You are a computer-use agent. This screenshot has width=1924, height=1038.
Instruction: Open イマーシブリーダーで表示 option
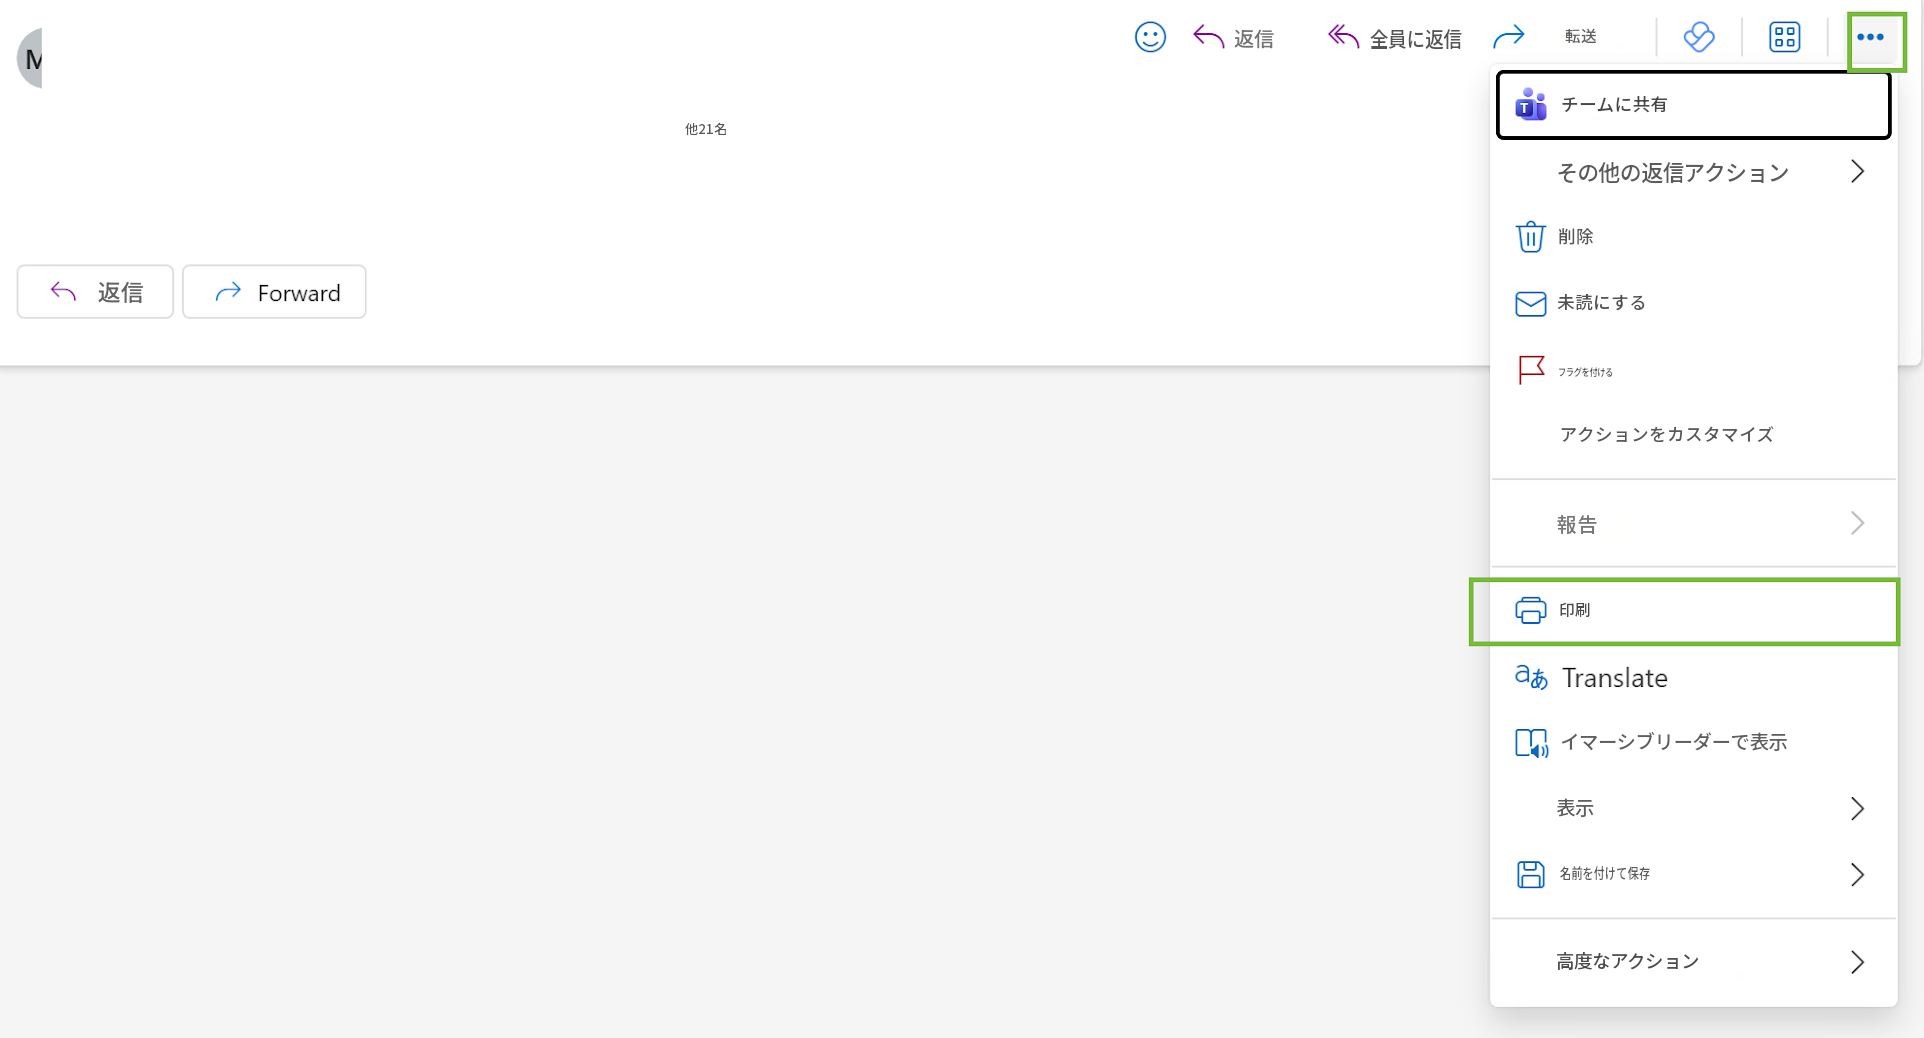[x=1693, y=742]
